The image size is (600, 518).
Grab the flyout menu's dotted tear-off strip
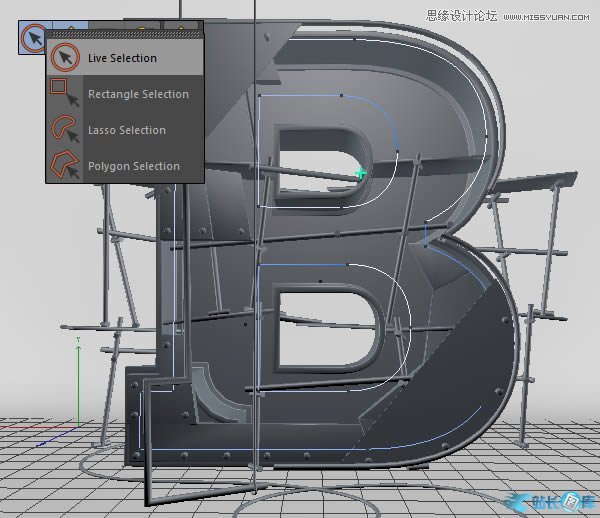pyautogui.click(x=124, y=33)
